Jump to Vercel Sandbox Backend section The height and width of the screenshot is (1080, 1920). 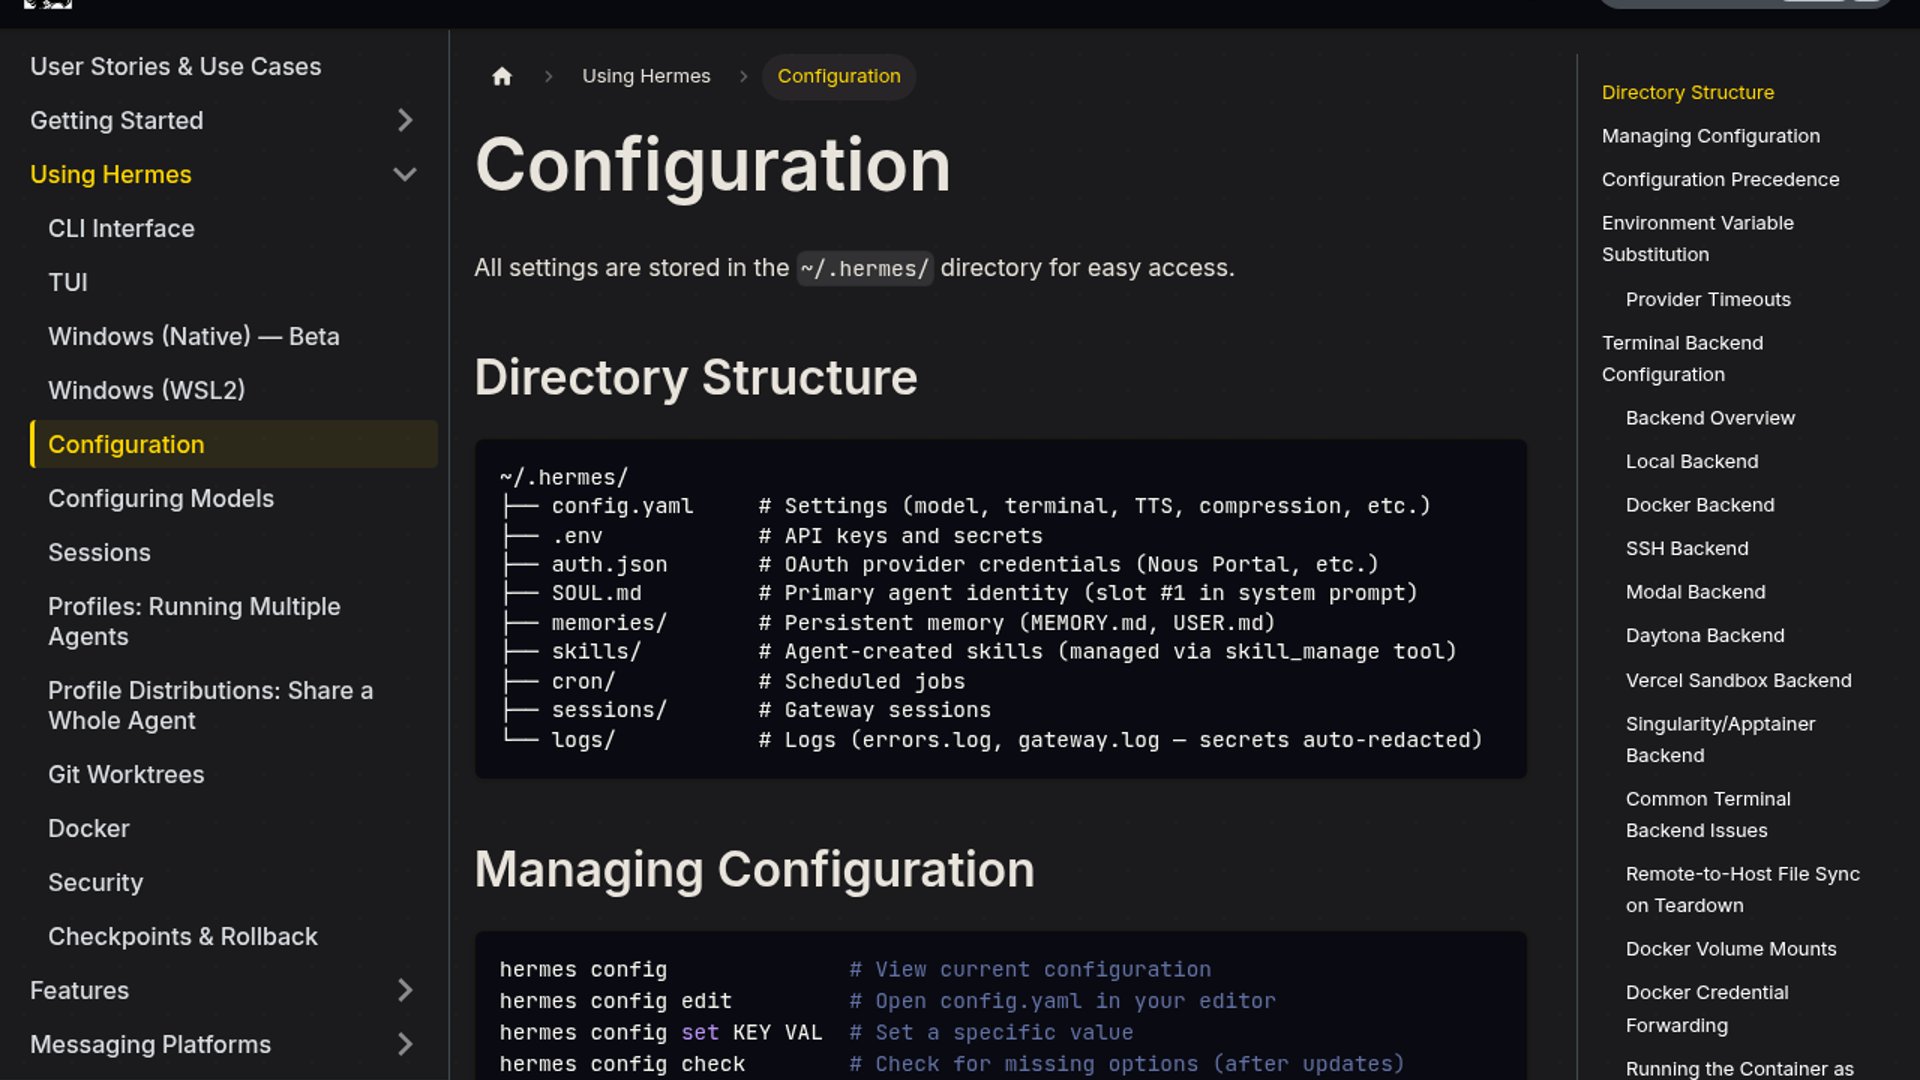[1739, 680]
